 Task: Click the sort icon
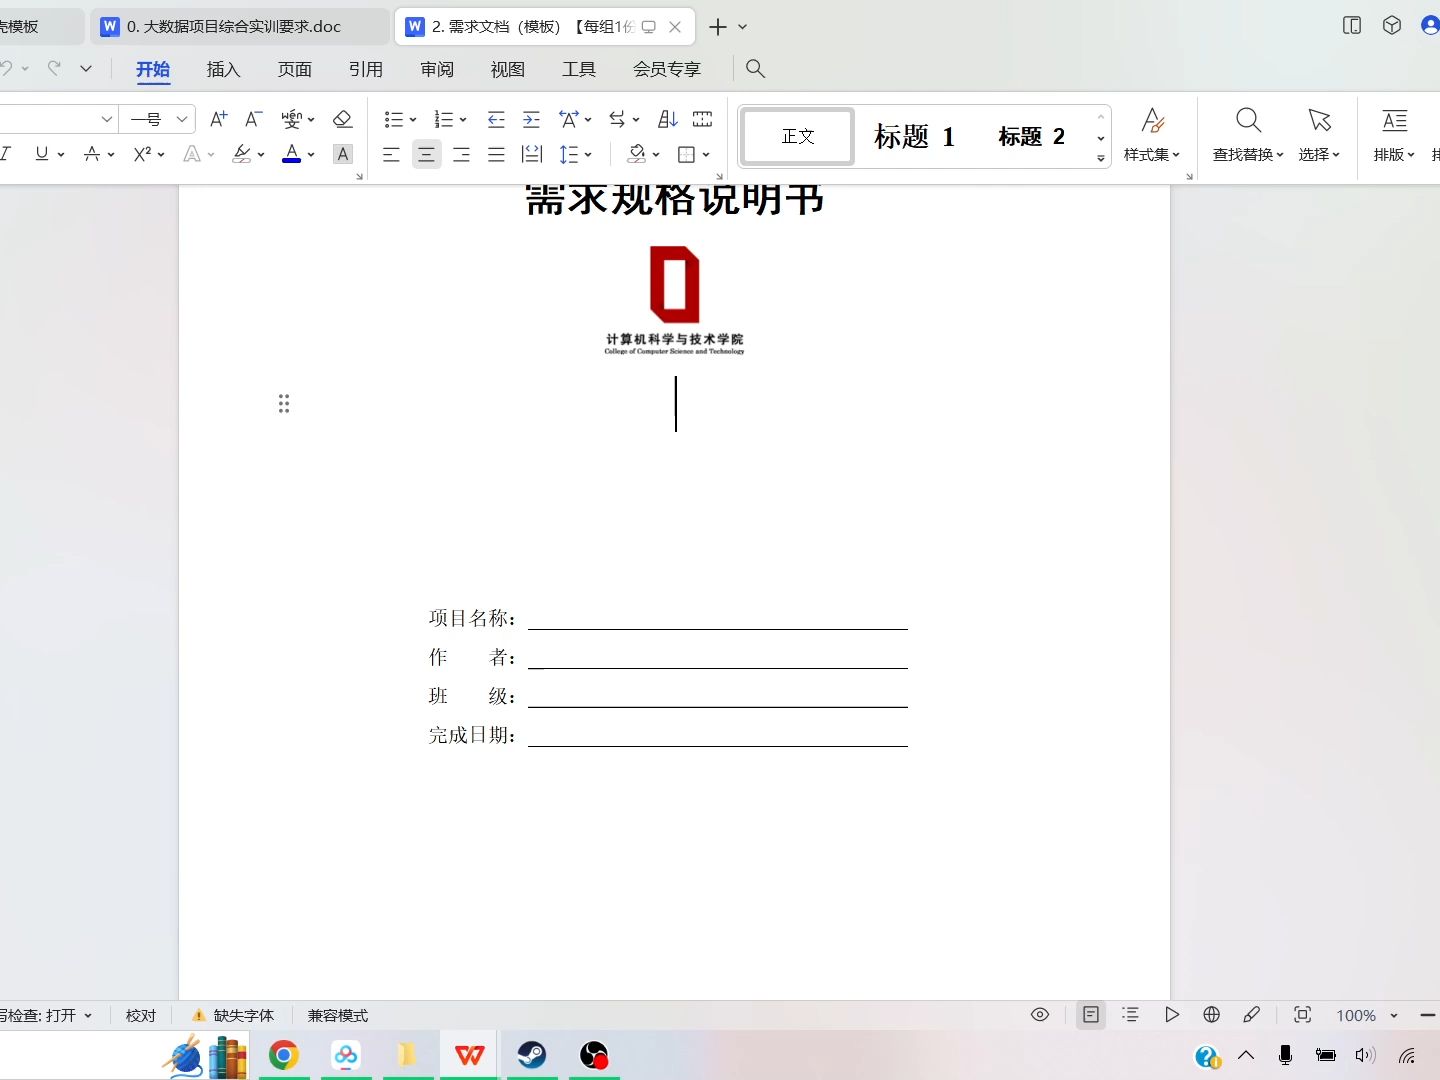(668, 120)
